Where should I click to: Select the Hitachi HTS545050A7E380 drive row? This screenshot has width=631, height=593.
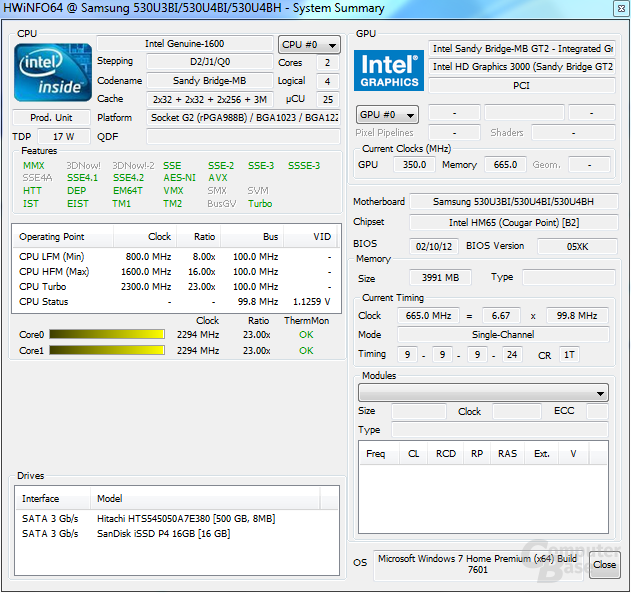pyautogui.click(x=176, y=519)
